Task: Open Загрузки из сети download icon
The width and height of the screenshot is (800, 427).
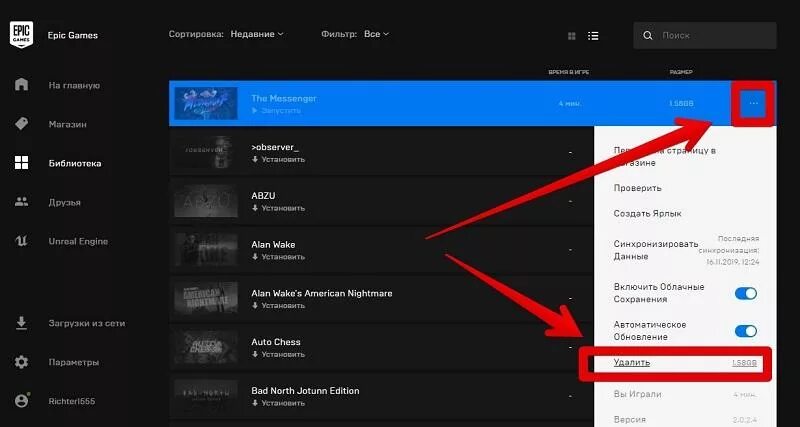Action: (21, 323)
